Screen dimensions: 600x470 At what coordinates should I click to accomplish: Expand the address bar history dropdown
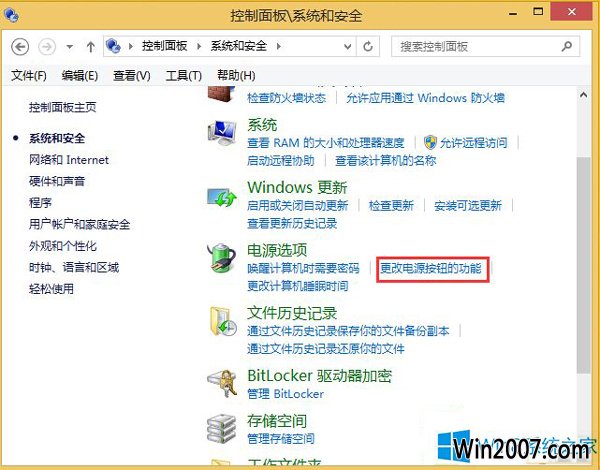point(347,47)
